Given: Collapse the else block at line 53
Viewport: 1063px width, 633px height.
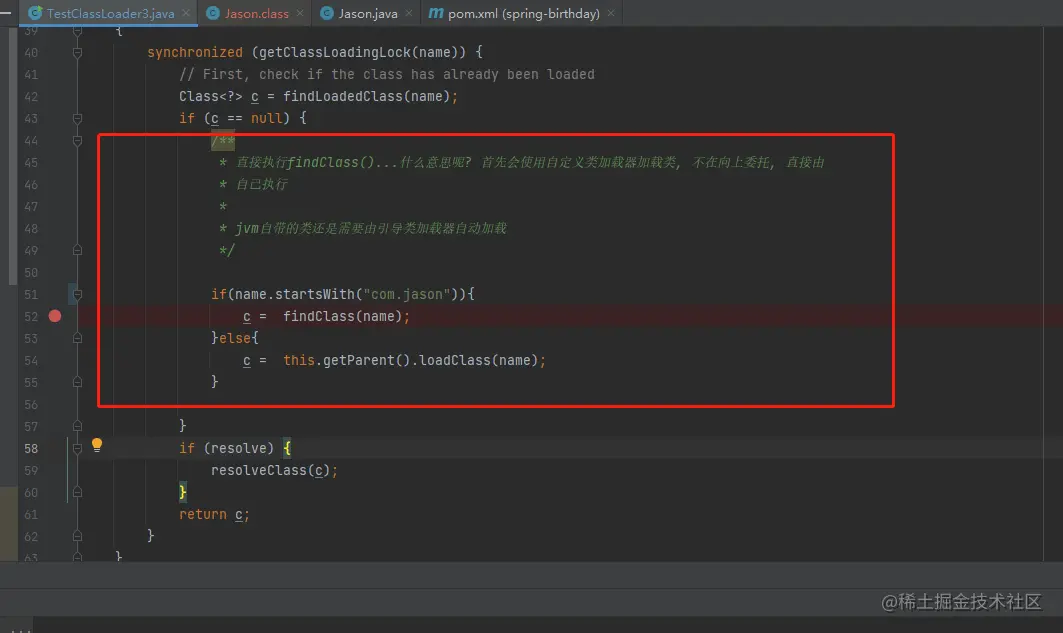Looking at the screenshot, I should (77, 338).
